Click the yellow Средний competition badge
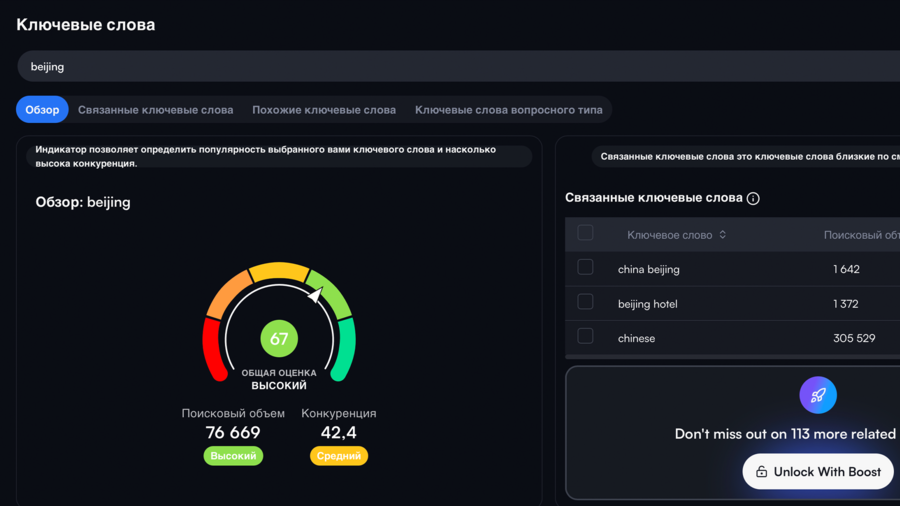 339,456
